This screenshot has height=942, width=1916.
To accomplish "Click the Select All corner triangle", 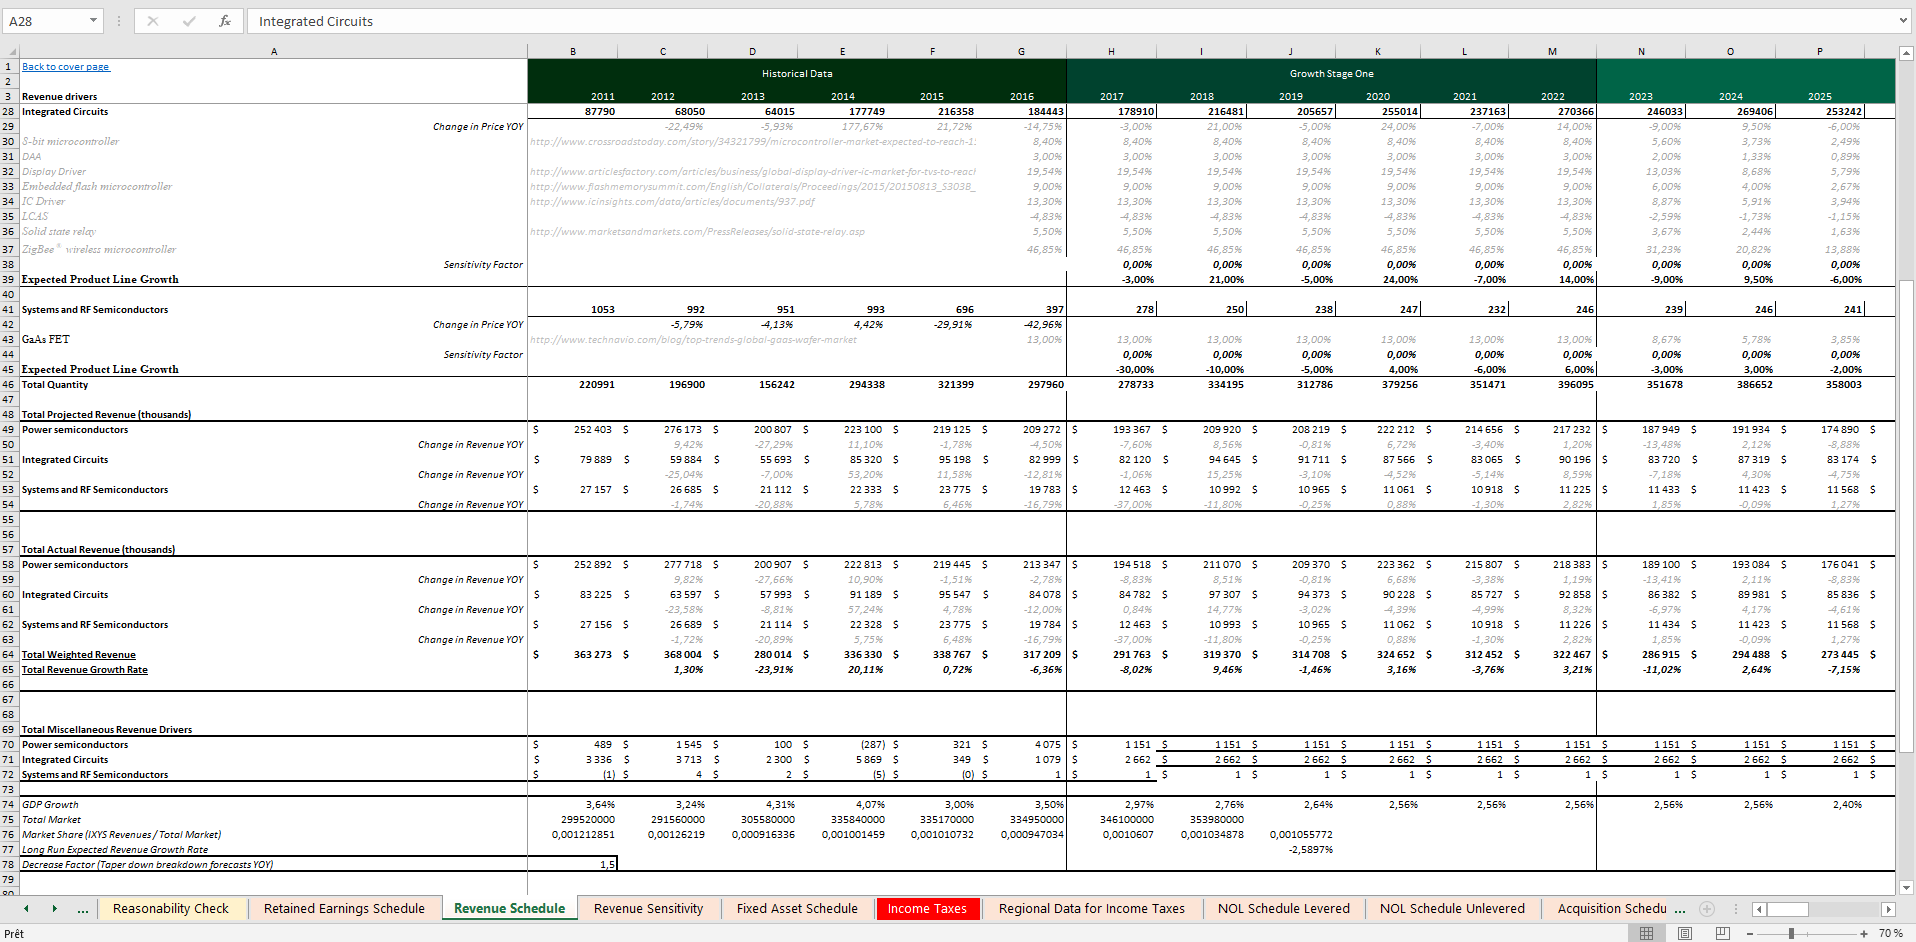I will pyautogui.click(x=10, y=51).
